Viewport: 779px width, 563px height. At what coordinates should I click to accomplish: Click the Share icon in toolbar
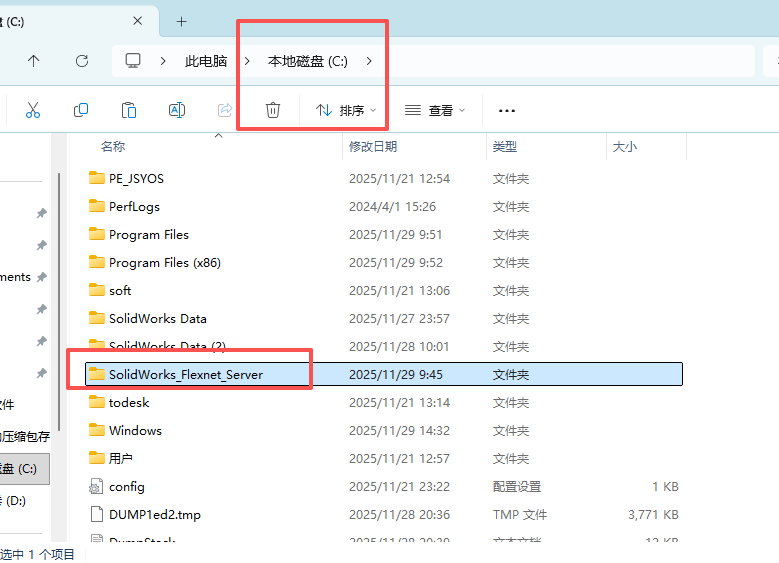[225, 110]
